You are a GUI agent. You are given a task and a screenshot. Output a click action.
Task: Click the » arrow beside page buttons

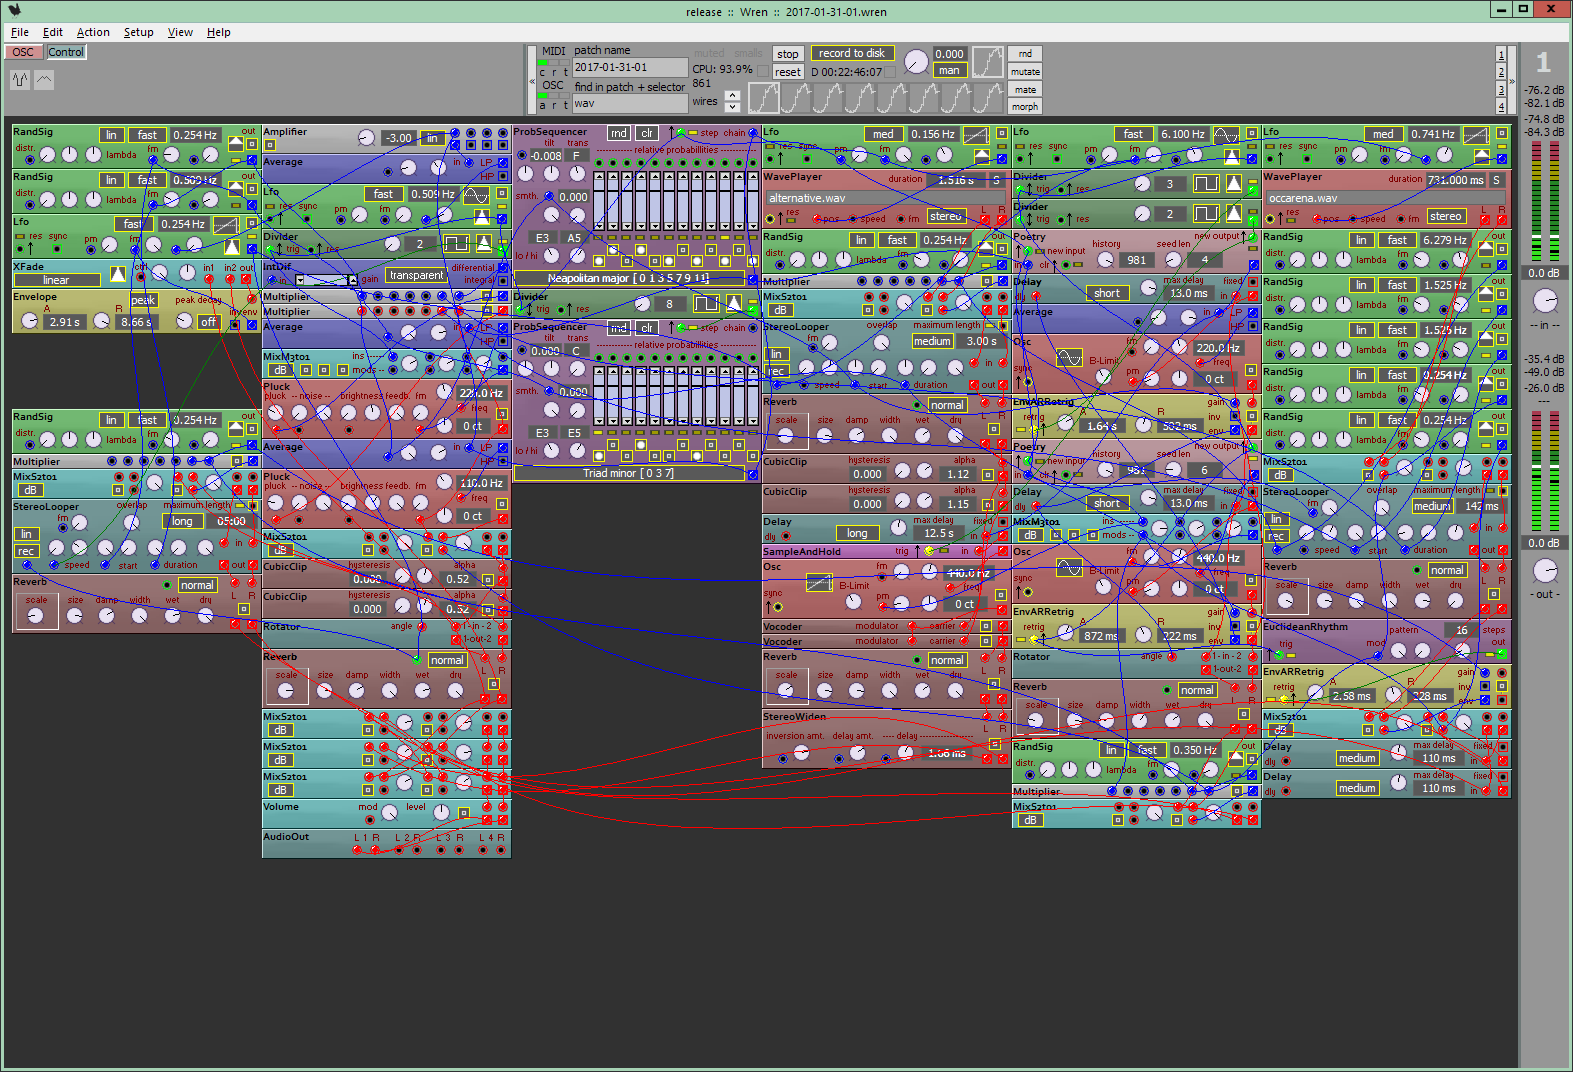(x=1512, y=81)
